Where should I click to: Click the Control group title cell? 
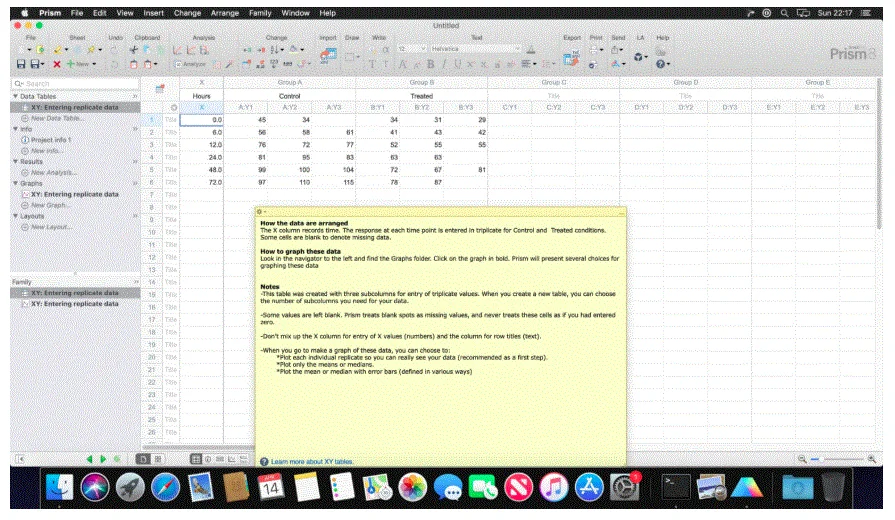[289, 96]
